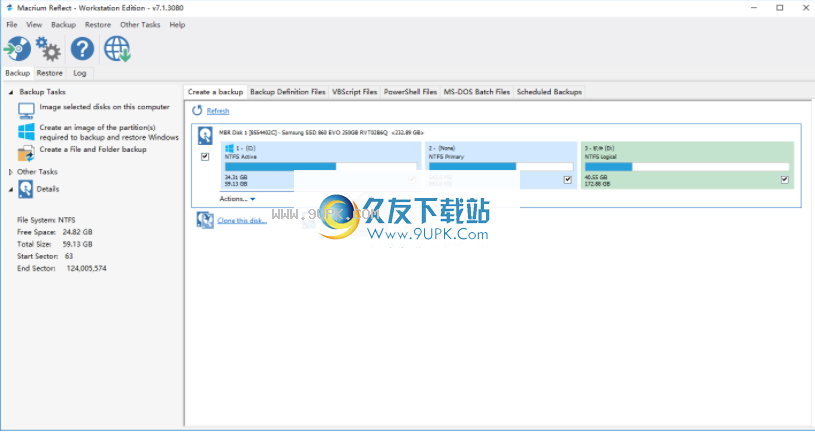Click the Details disk icon in the sidebar
Viewport: 815px width, 434px height.
pyautogui.click(x=25, y=189)
